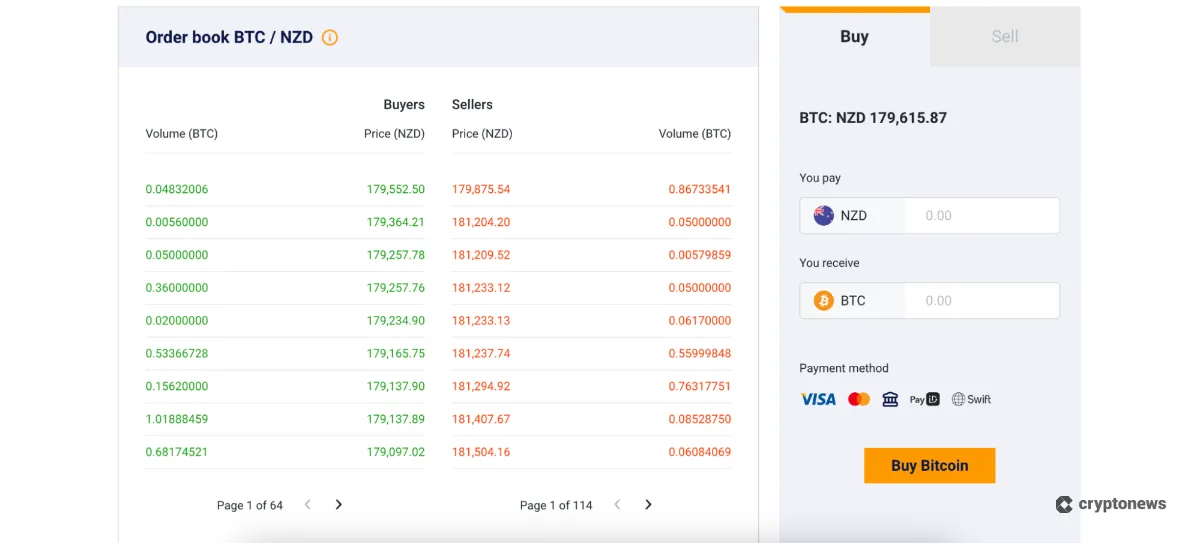Click seller price 181,233.12

(481, 288)
